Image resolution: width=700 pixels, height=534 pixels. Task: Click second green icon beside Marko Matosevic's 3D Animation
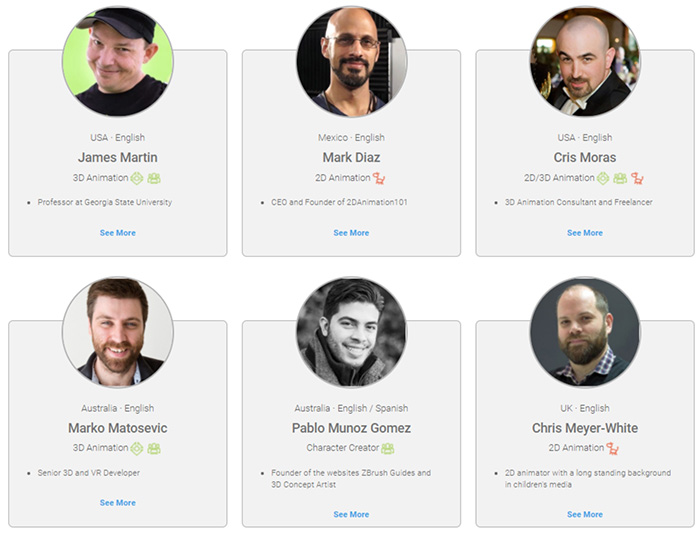click(154, 448)
